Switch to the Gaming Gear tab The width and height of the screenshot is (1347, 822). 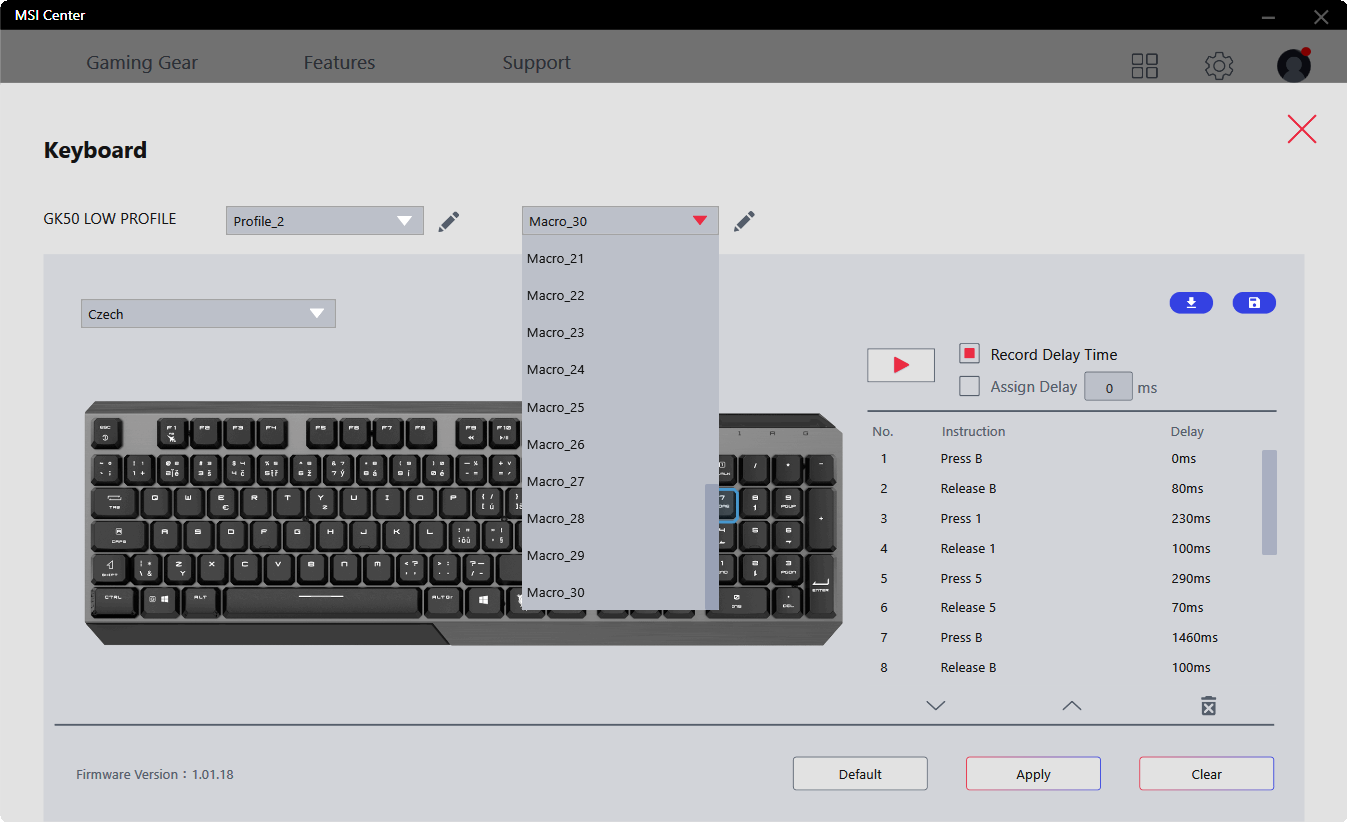click(142, 62)
